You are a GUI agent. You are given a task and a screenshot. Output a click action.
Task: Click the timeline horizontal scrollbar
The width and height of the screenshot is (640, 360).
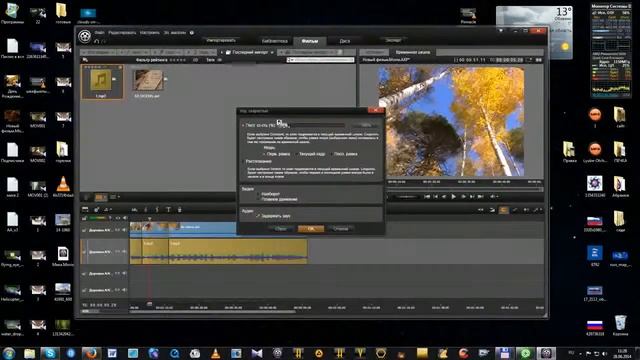(x=212, y=312)
